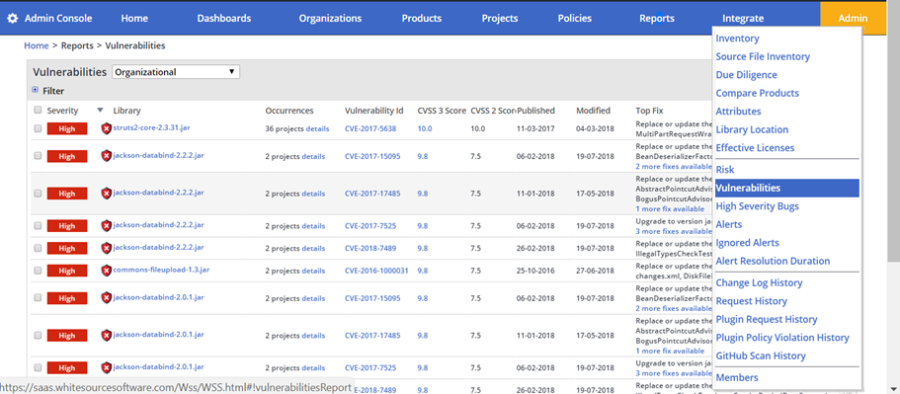Viewport: 900px width, 394px height.
Task: Click the High severity badge for struts2-core row
Action: (x=67, y=129)
